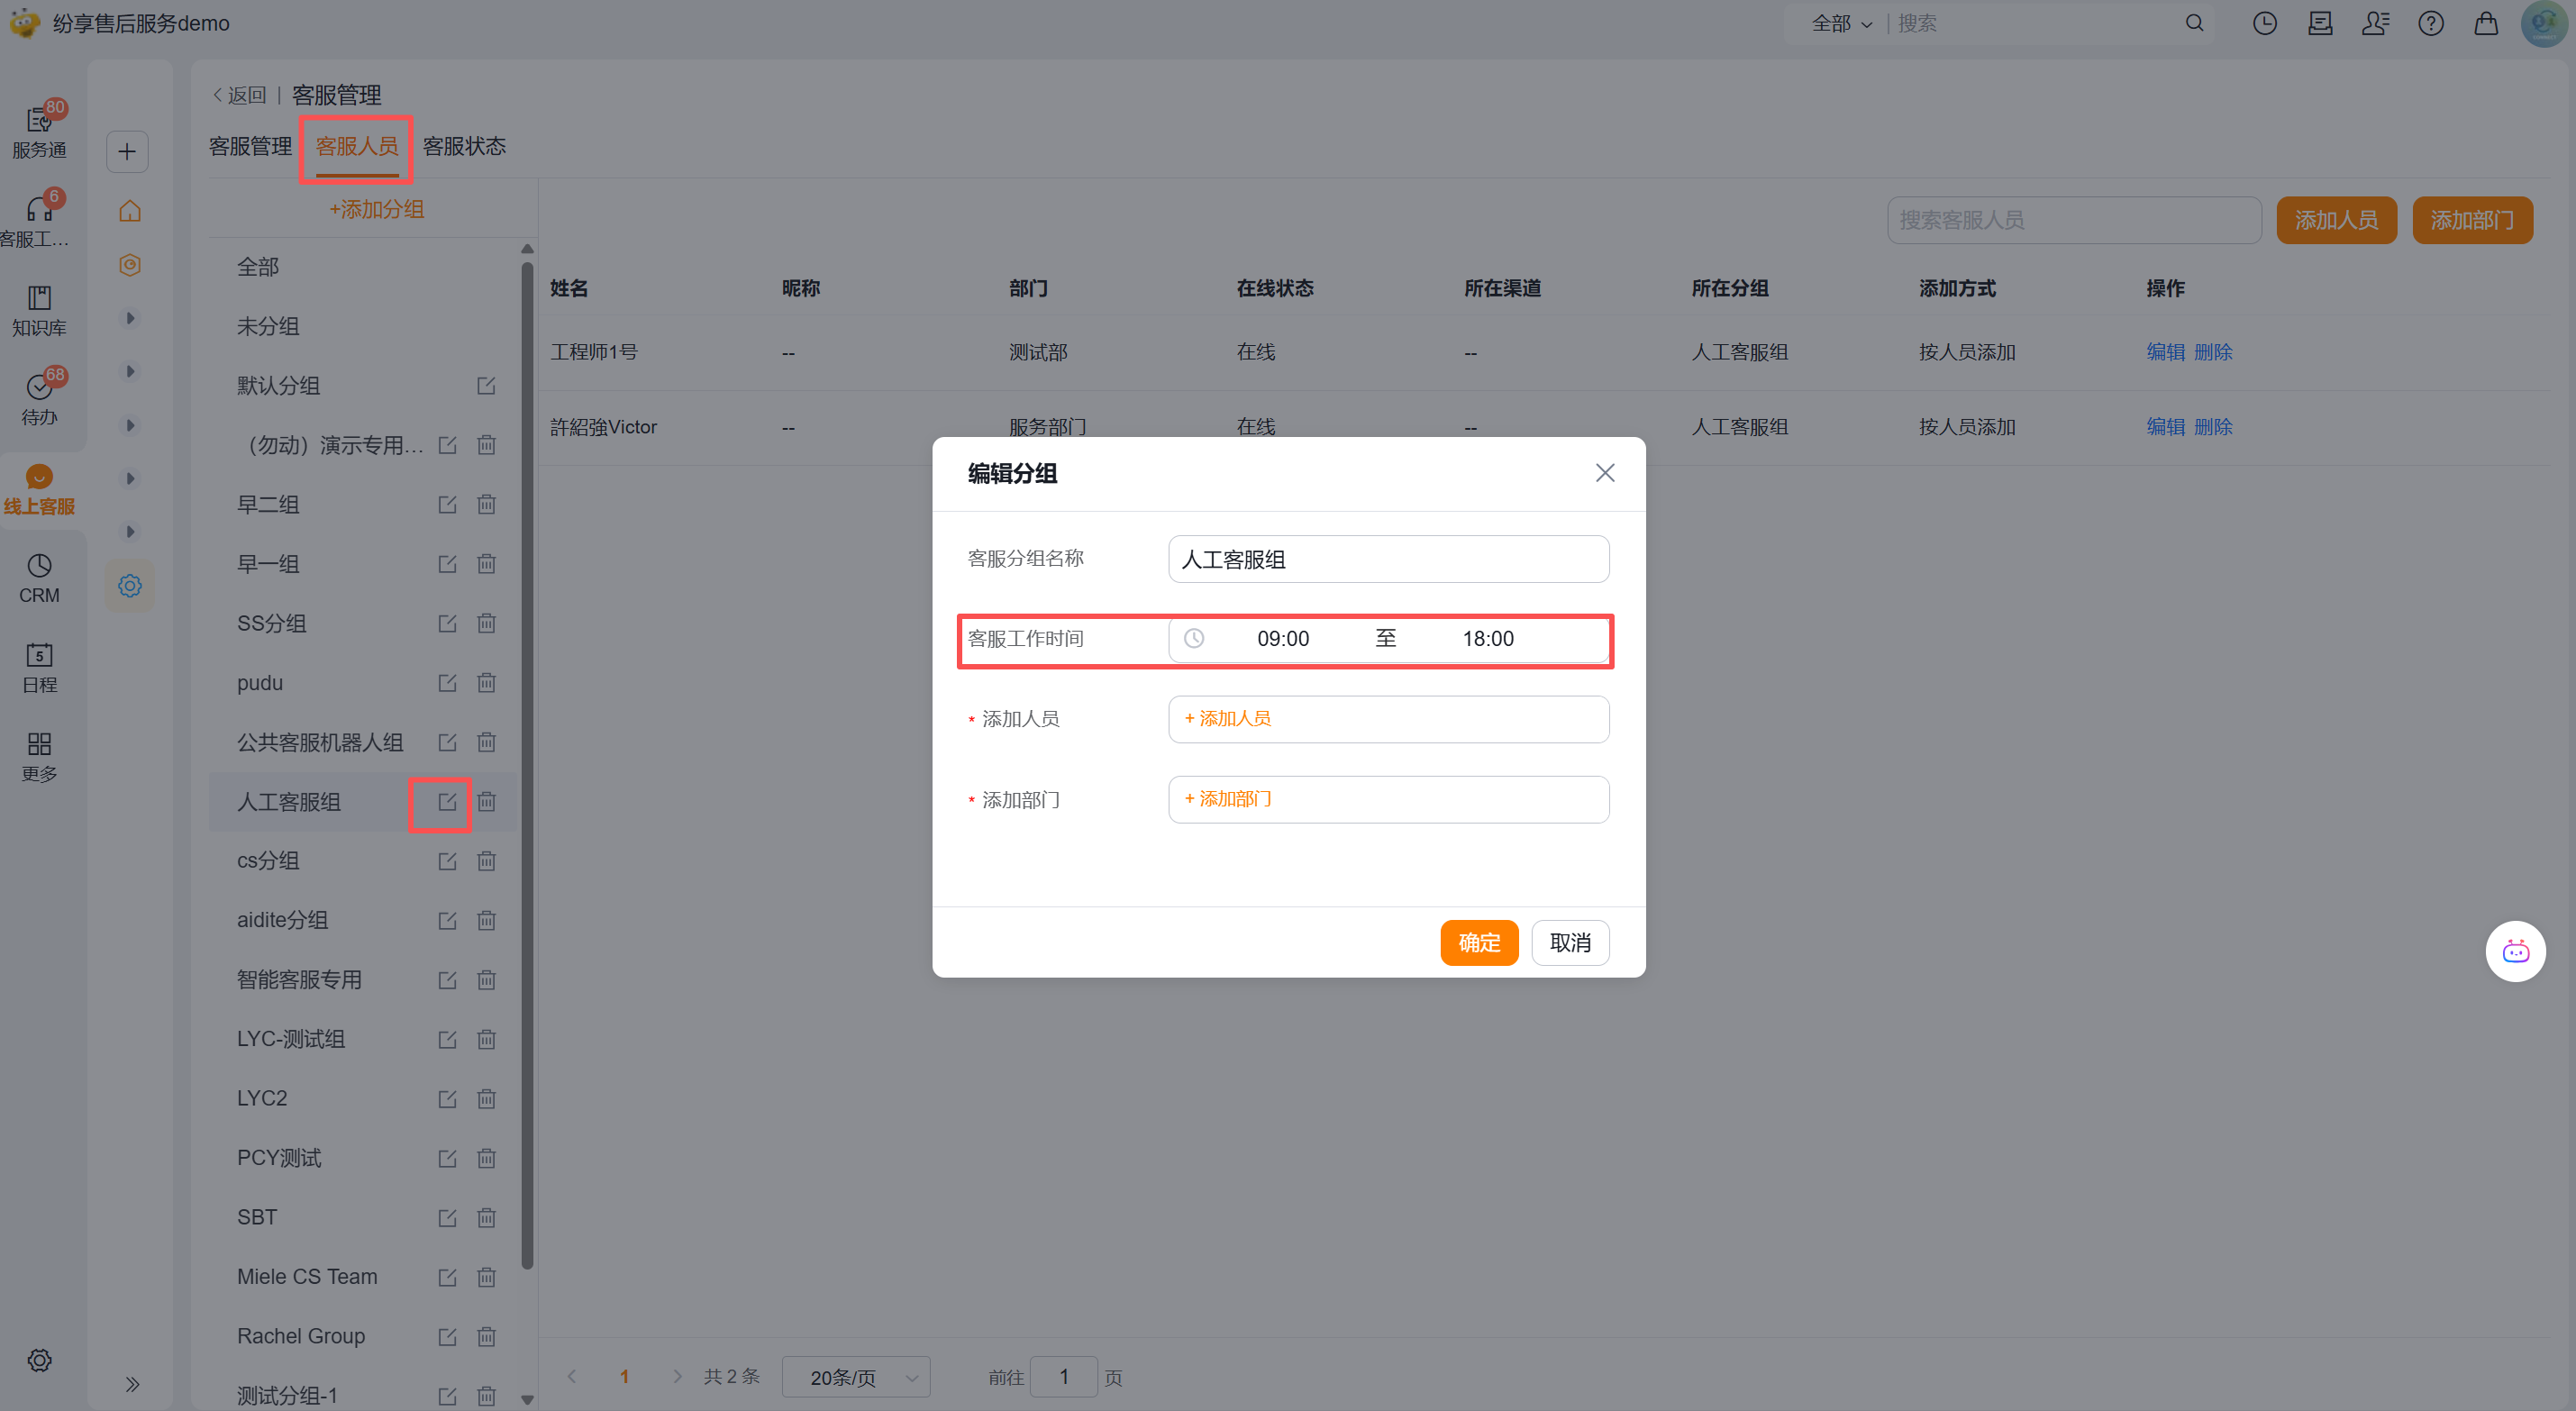This screenshot has height=1411, width=2576.
Task: Click the 09:00 start time field
Action: 1282,638
